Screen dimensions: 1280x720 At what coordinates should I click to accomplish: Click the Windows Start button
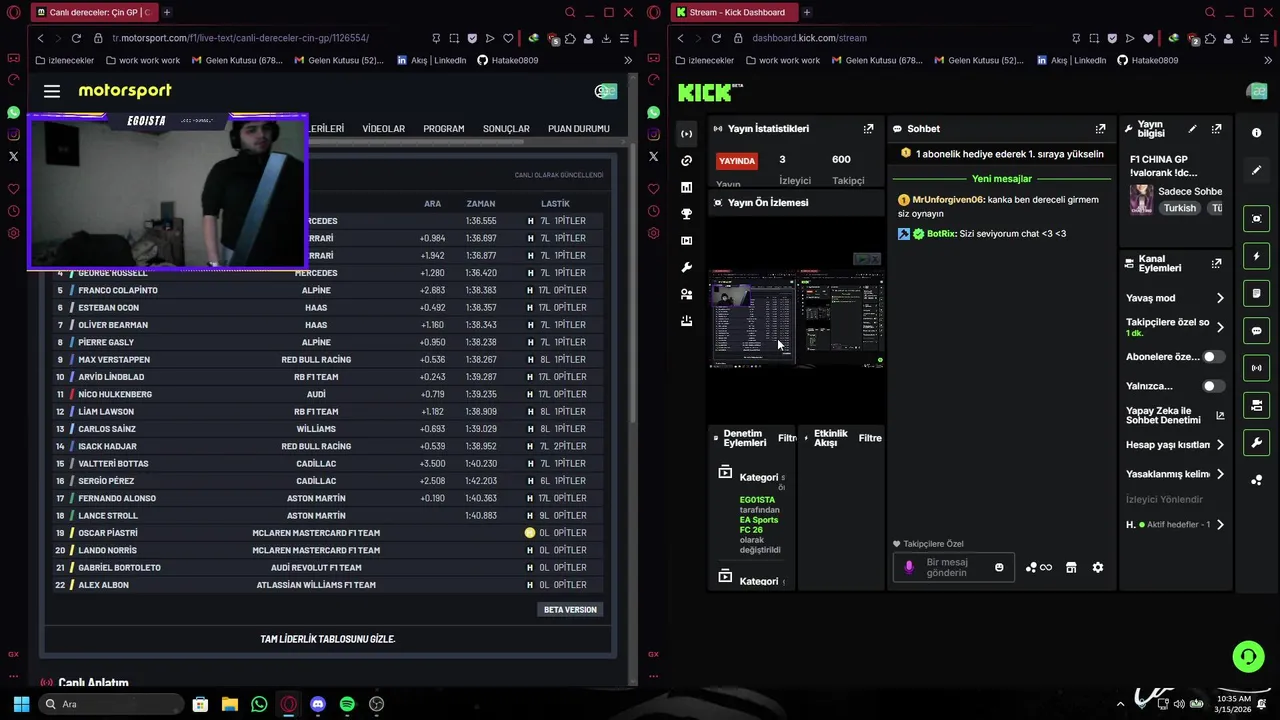coord(21,704)
